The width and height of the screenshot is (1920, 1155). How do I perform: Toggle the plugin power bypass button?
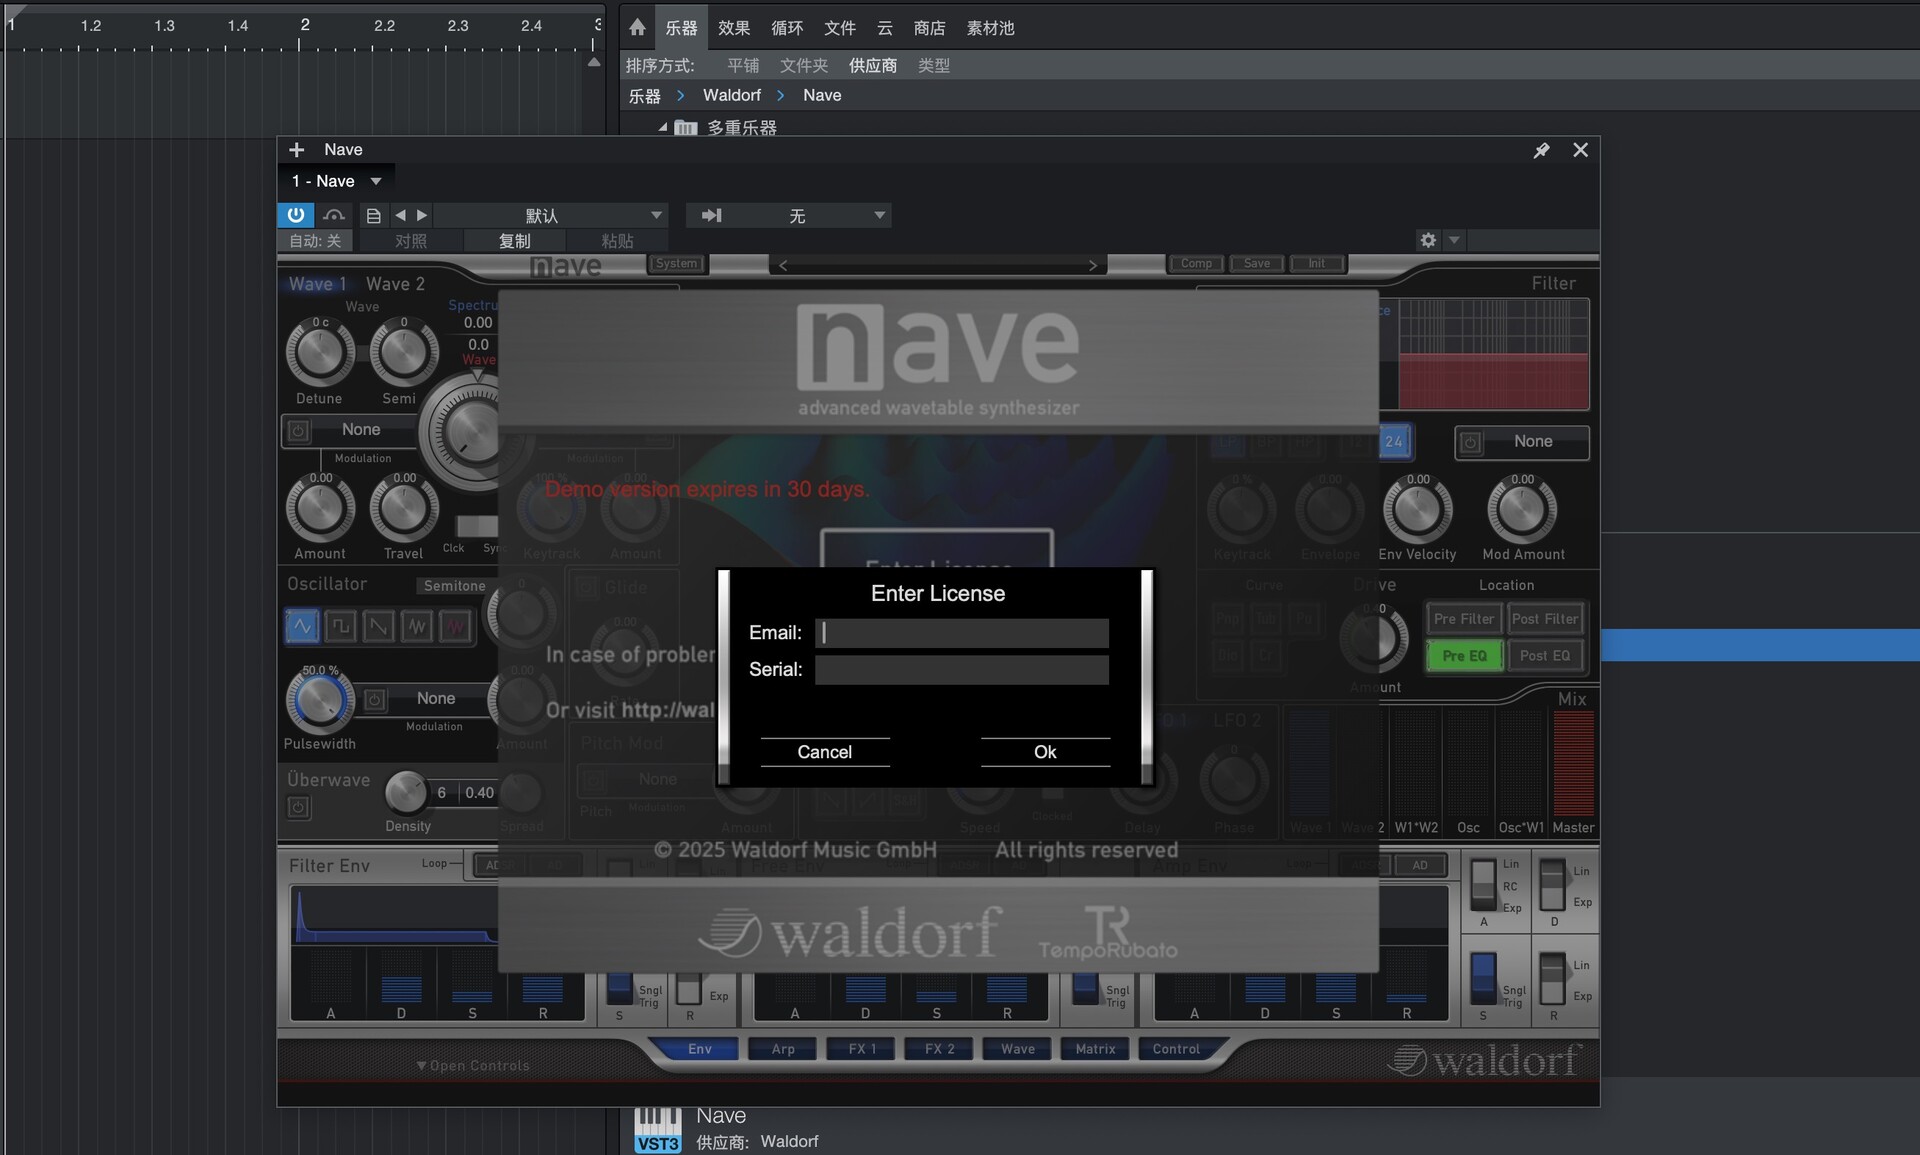click(296, 215)
